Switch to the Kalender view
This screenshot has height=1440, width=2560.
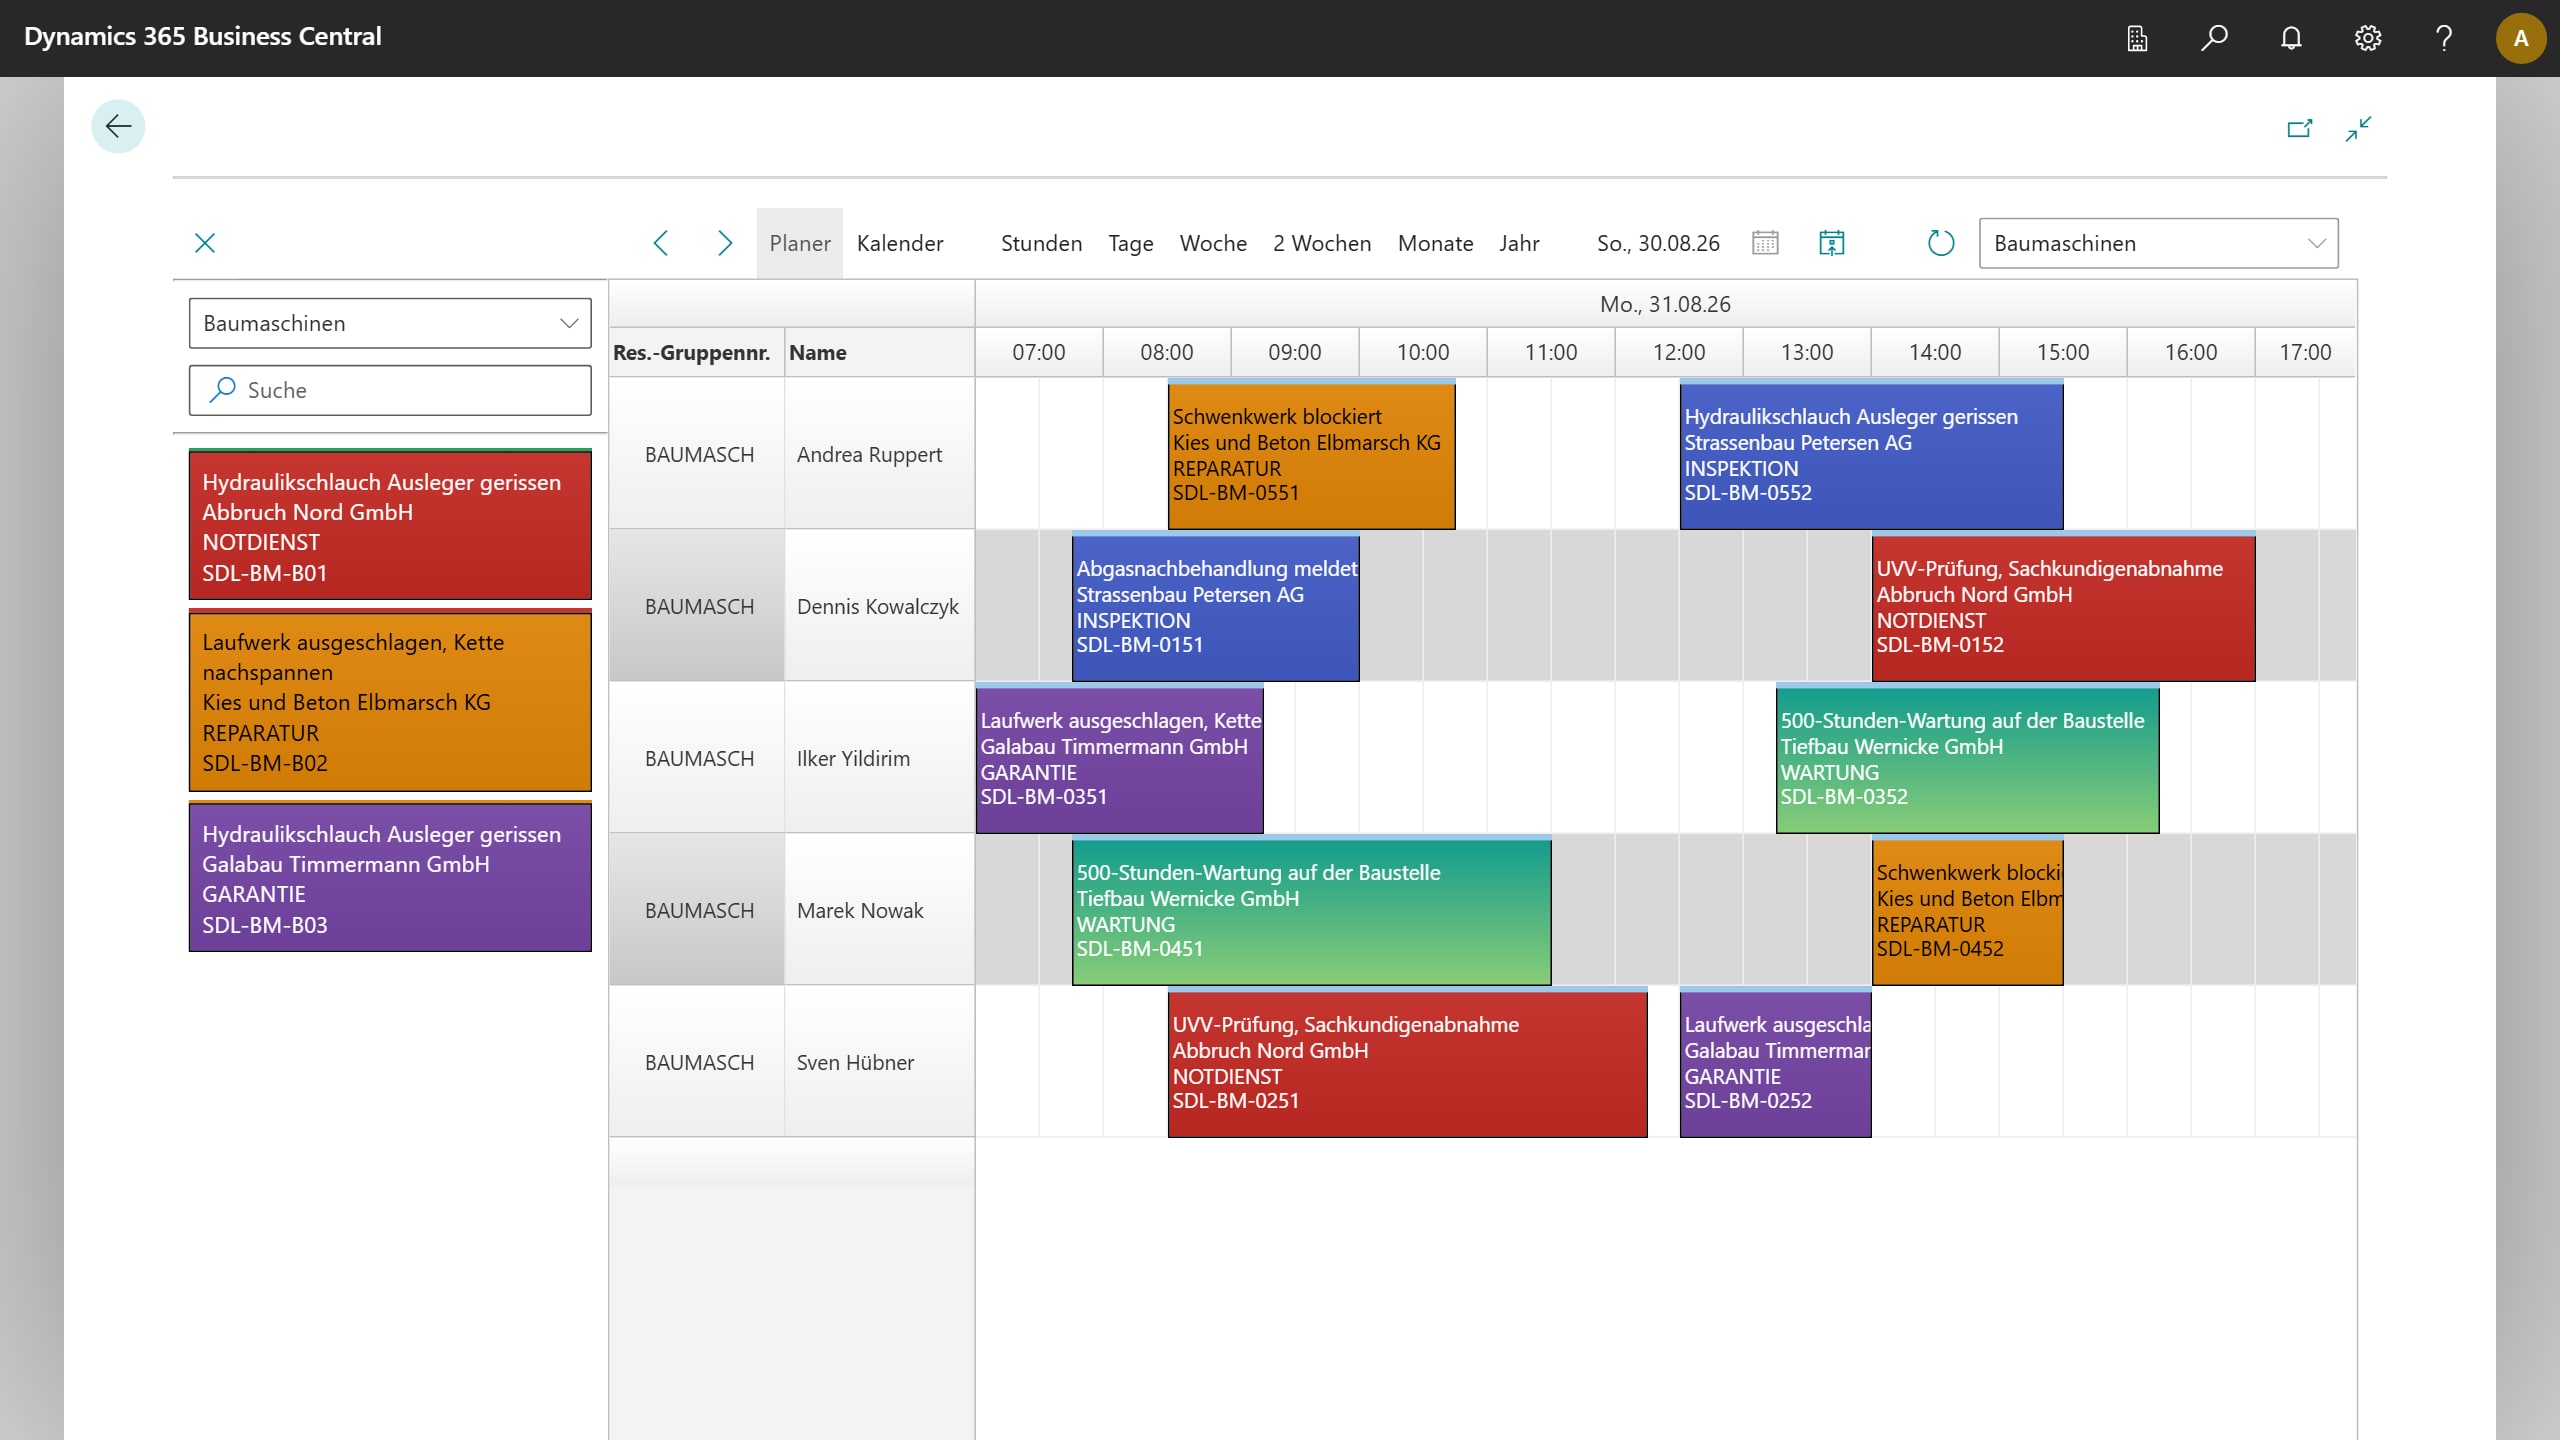pyautogui.click(x=900, y=243)
